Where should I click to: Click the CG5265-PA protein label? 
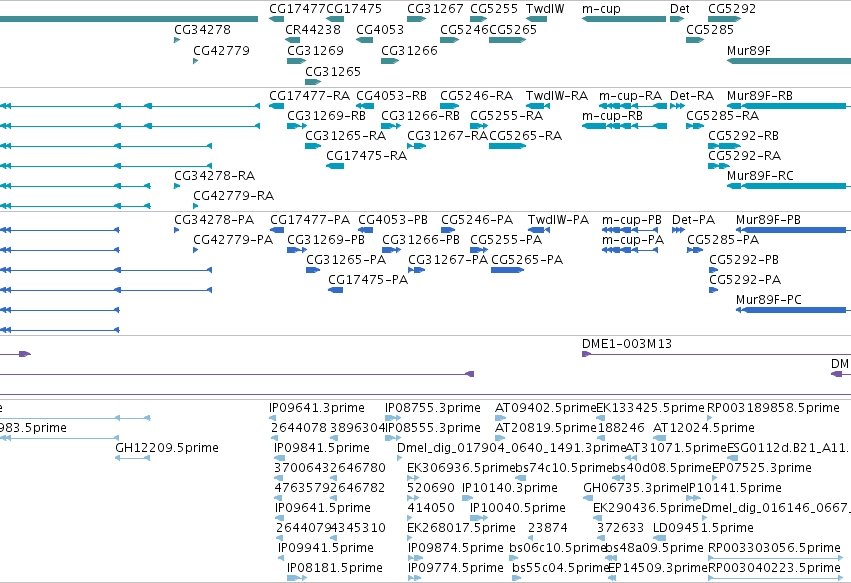(x=527, y=260)
